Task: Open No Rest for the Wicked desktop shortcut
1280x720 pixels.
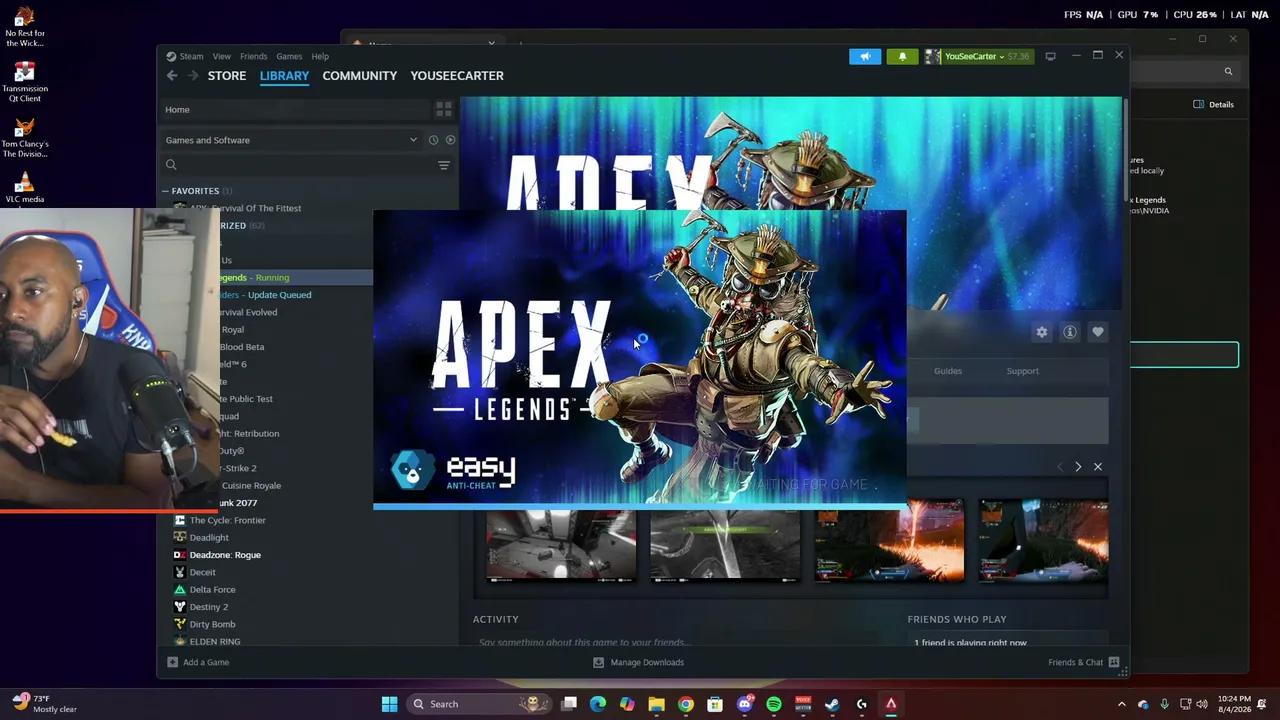Action: coord(24,27)
